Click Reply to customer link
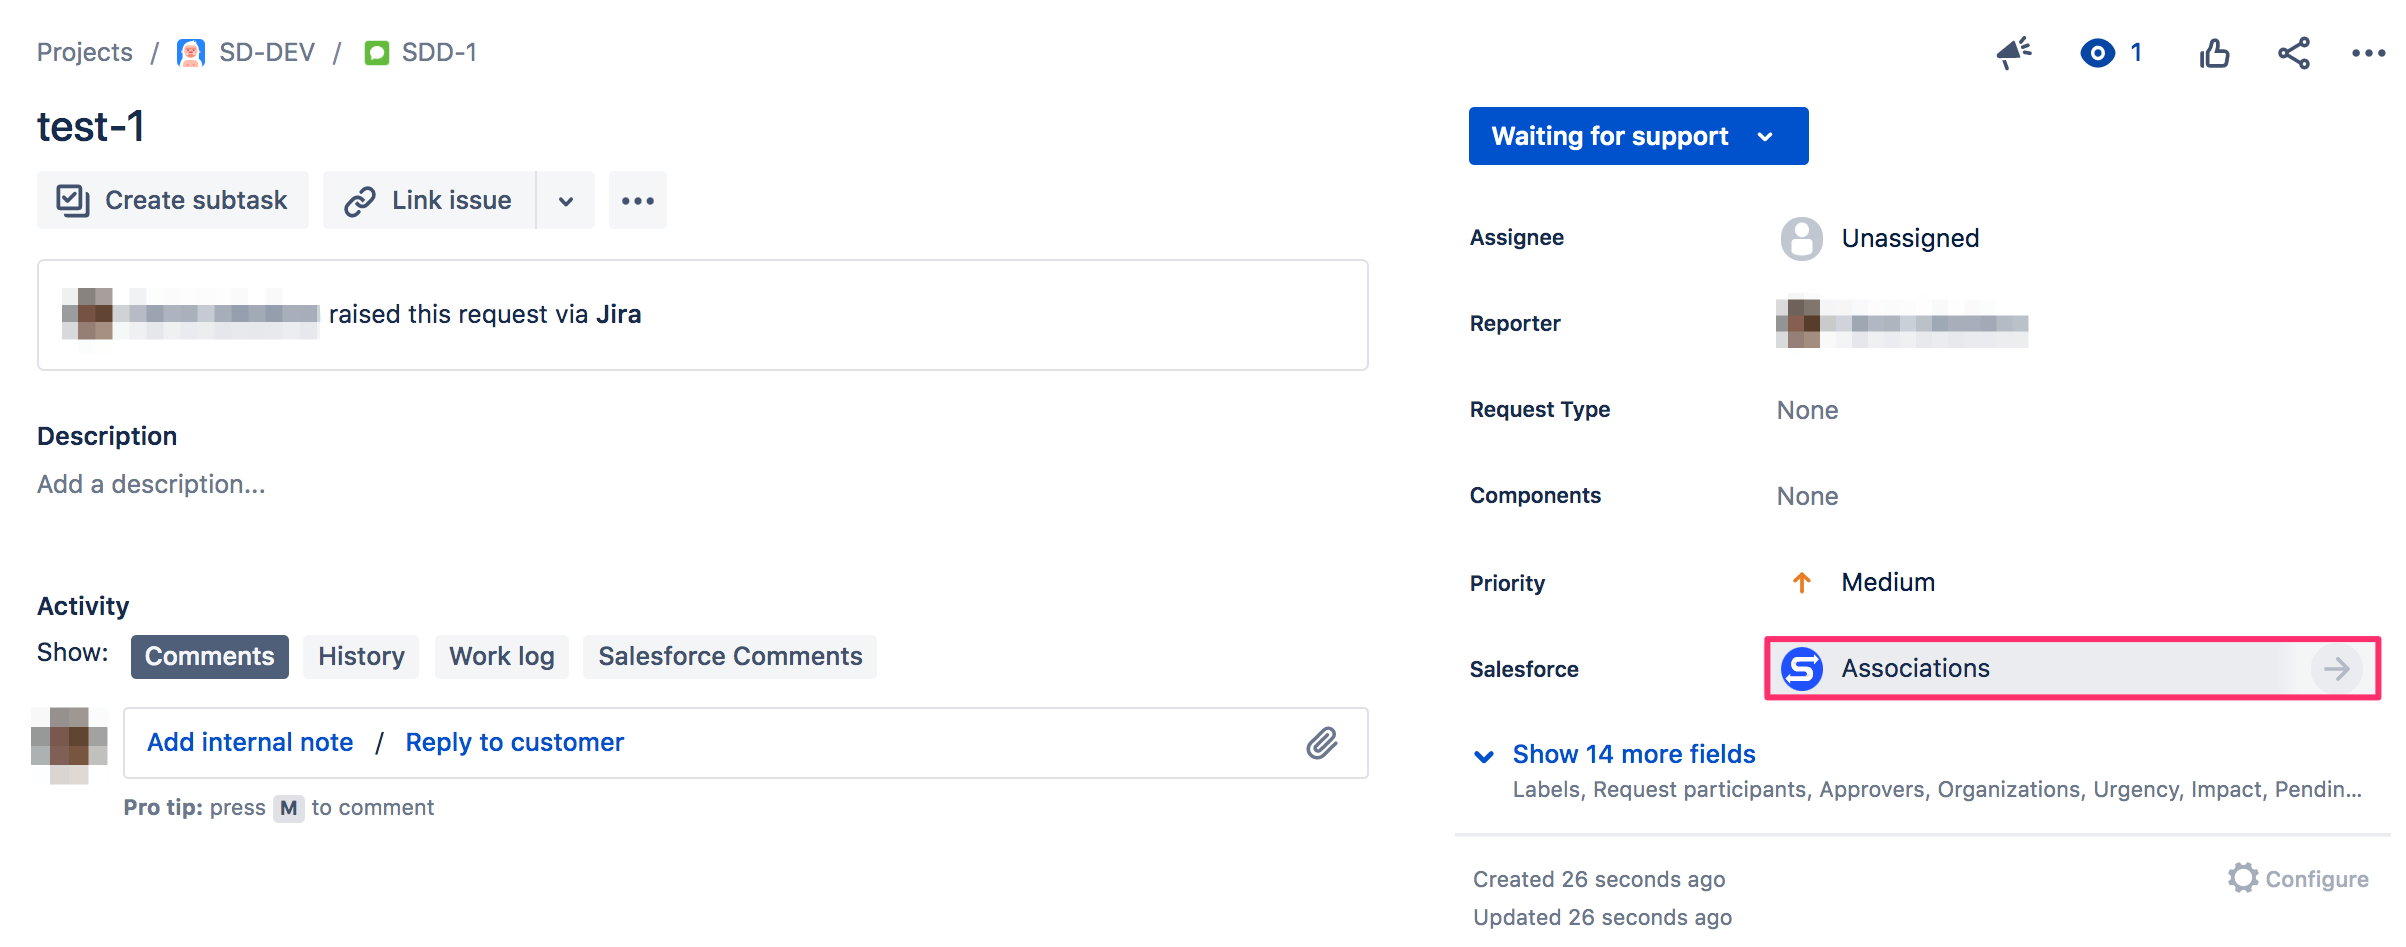Screen dimensions: 2406x947 [514, 743]
